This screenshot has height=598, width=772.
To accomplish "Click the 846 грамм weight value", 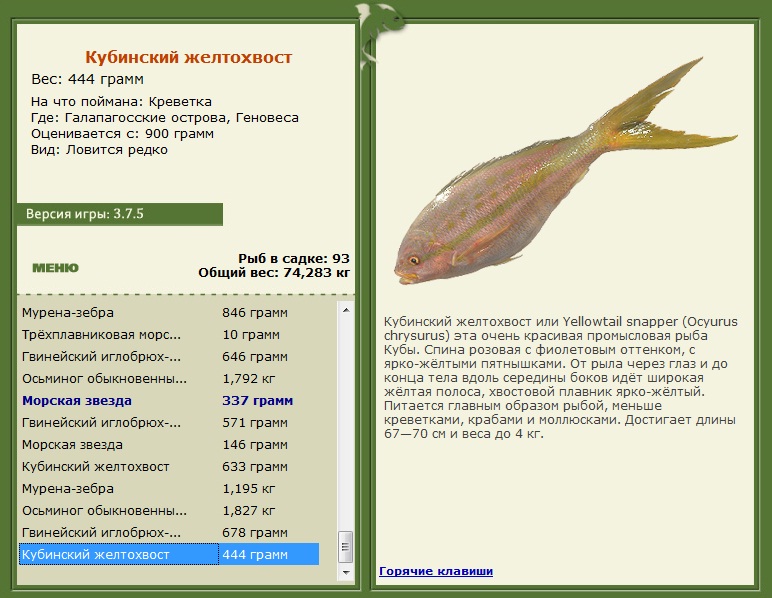I will [x=255, y=313].
